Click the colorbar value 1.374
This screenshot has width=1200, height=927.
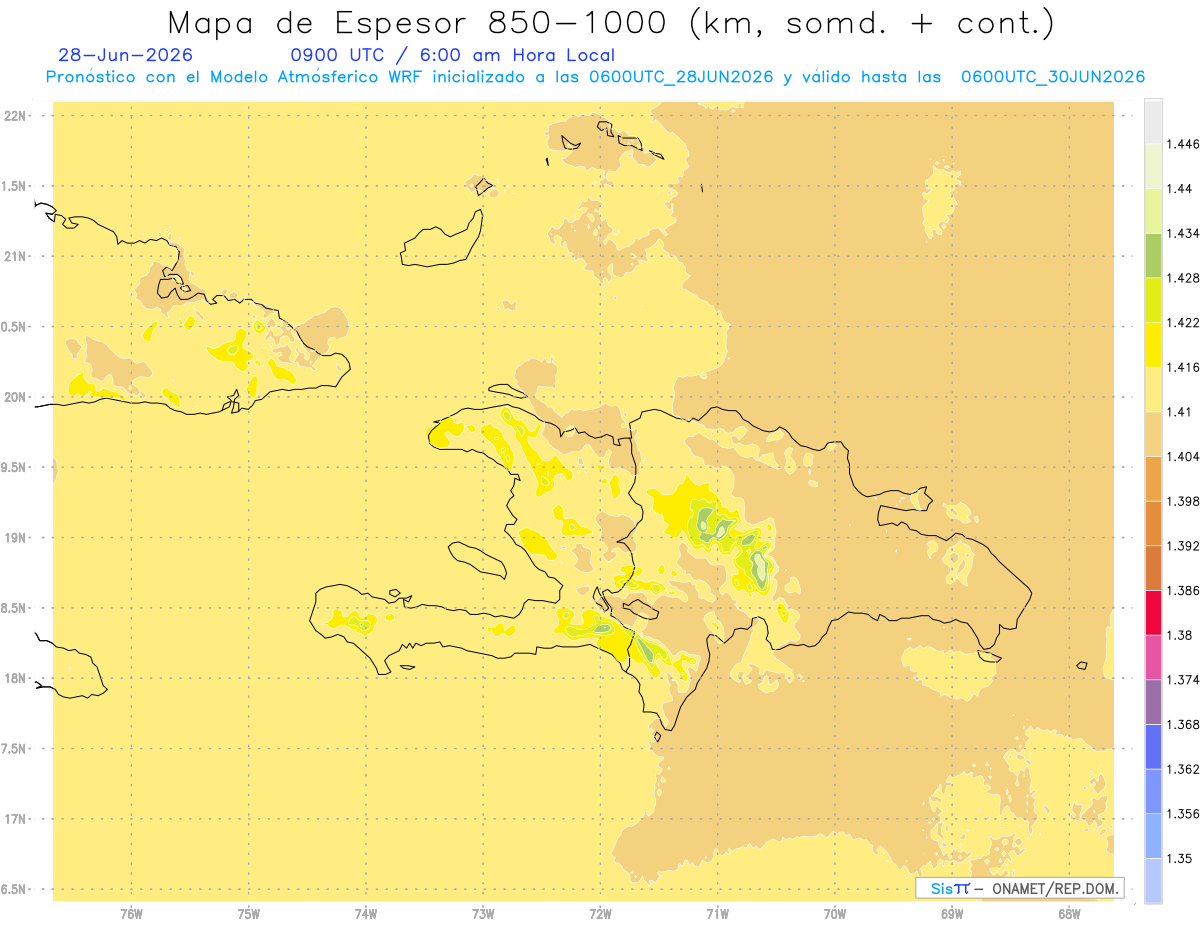click(x=1182, y=679)
